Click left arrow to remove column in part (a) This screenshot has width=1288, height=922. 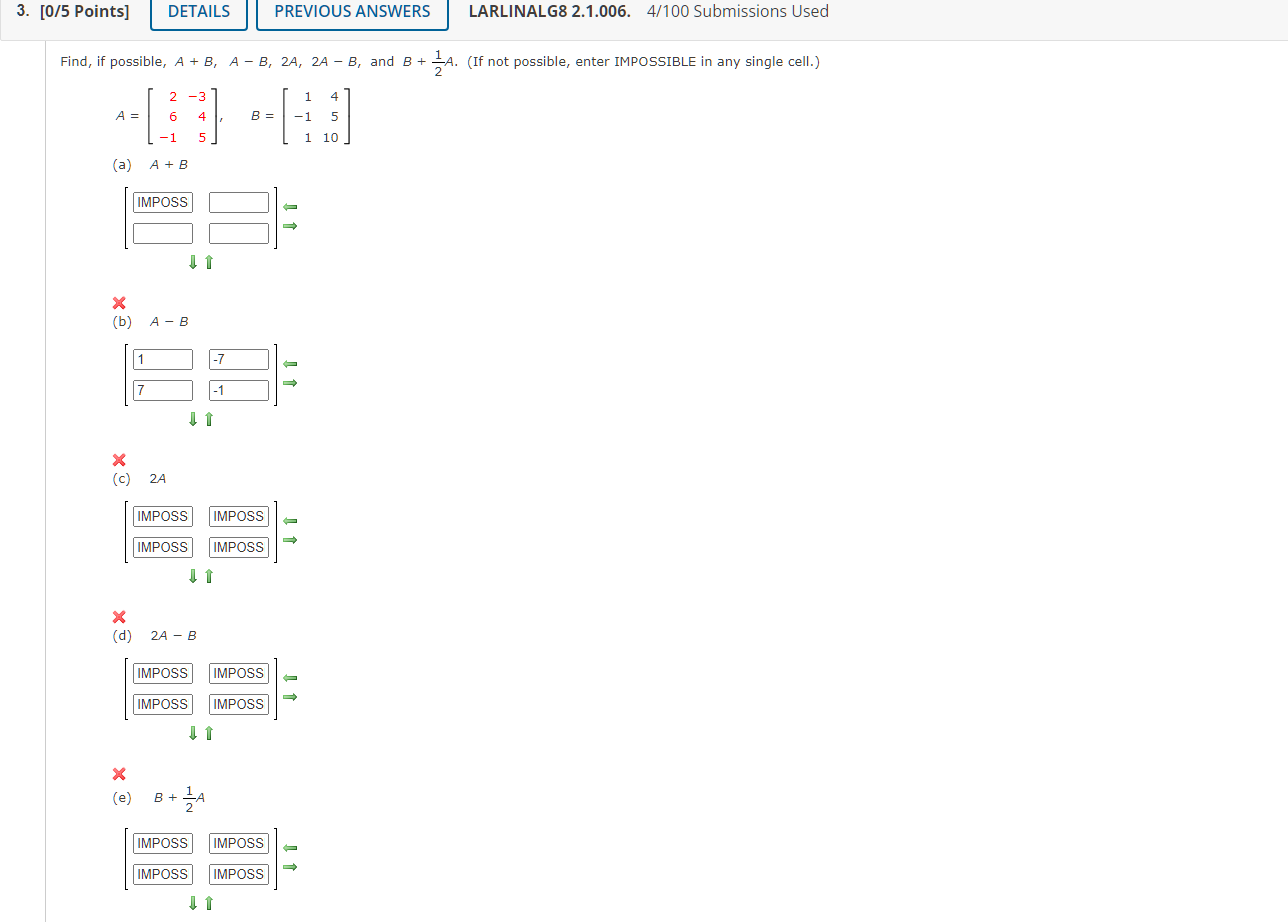point(289,207)
